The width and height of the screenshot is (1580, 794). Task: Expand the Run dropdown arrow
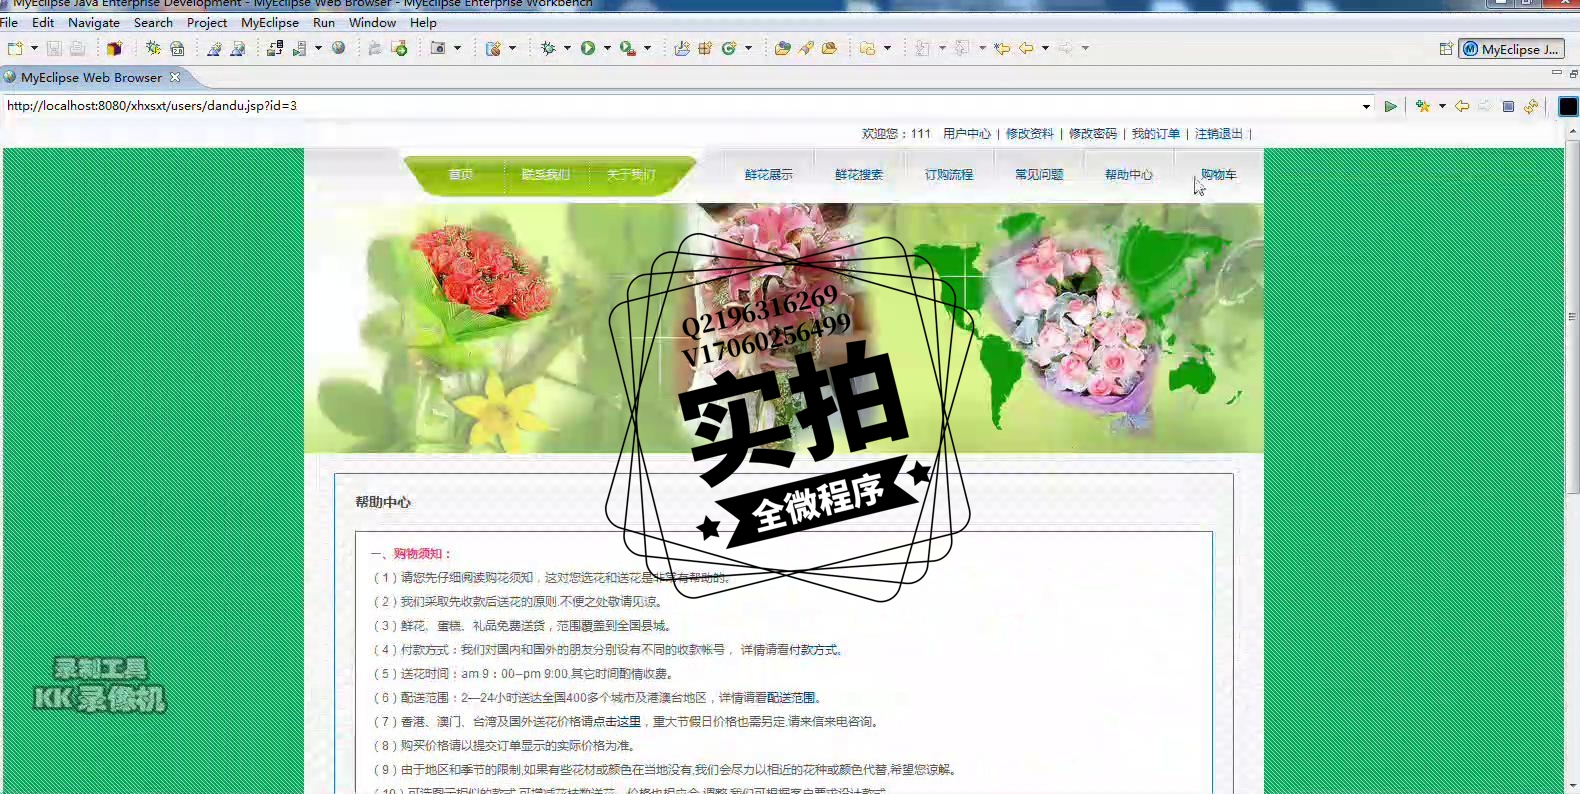[607, 48]
